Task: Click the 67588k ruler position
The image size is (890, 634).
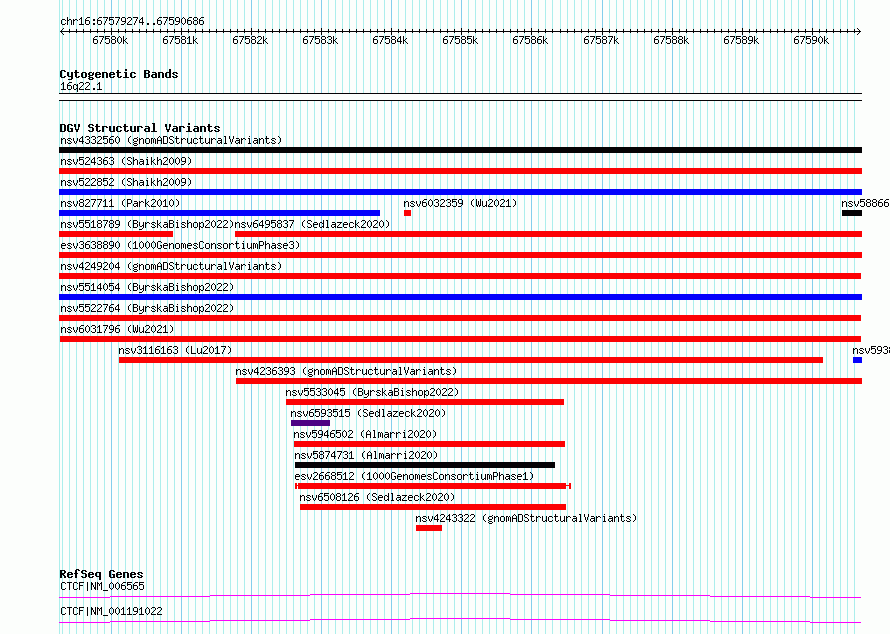Action: (671, 40)
